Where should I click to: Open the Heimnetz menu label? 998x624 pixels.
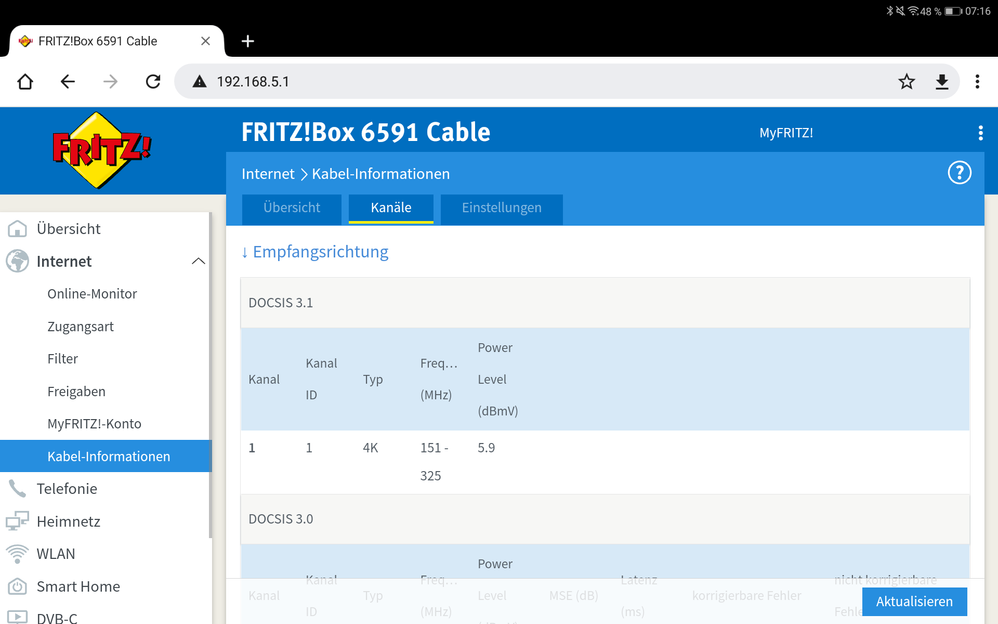coord(68,521)
